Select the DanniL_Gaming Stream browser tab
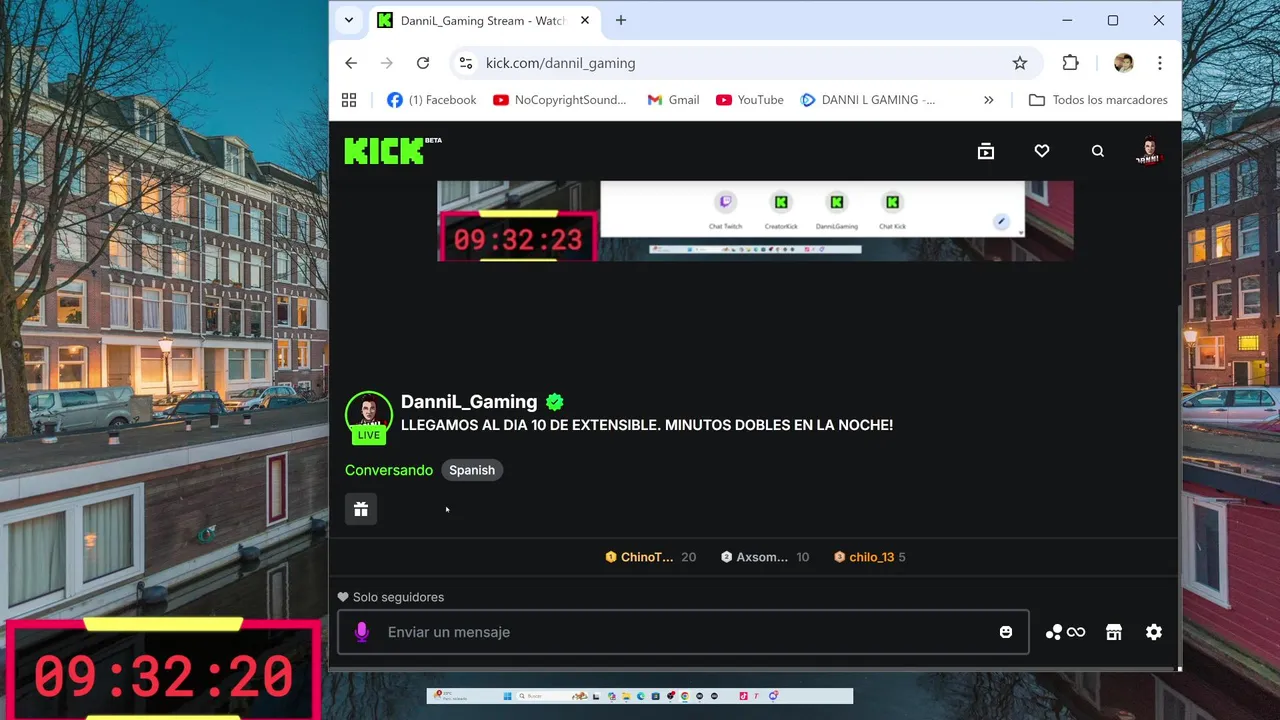 coord(484,20)
